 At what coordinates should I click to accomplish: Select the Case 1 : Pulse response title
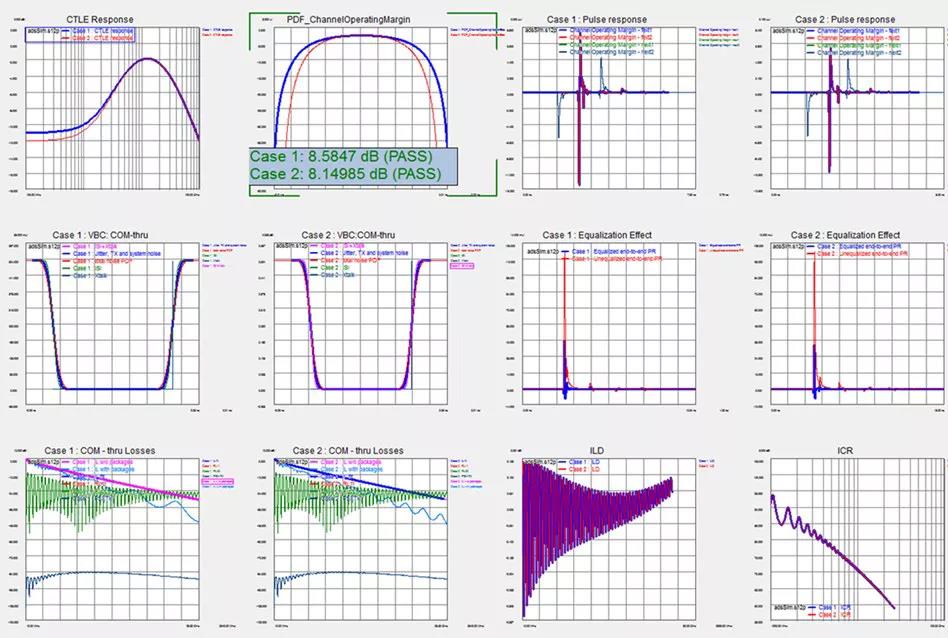(597, 19)
